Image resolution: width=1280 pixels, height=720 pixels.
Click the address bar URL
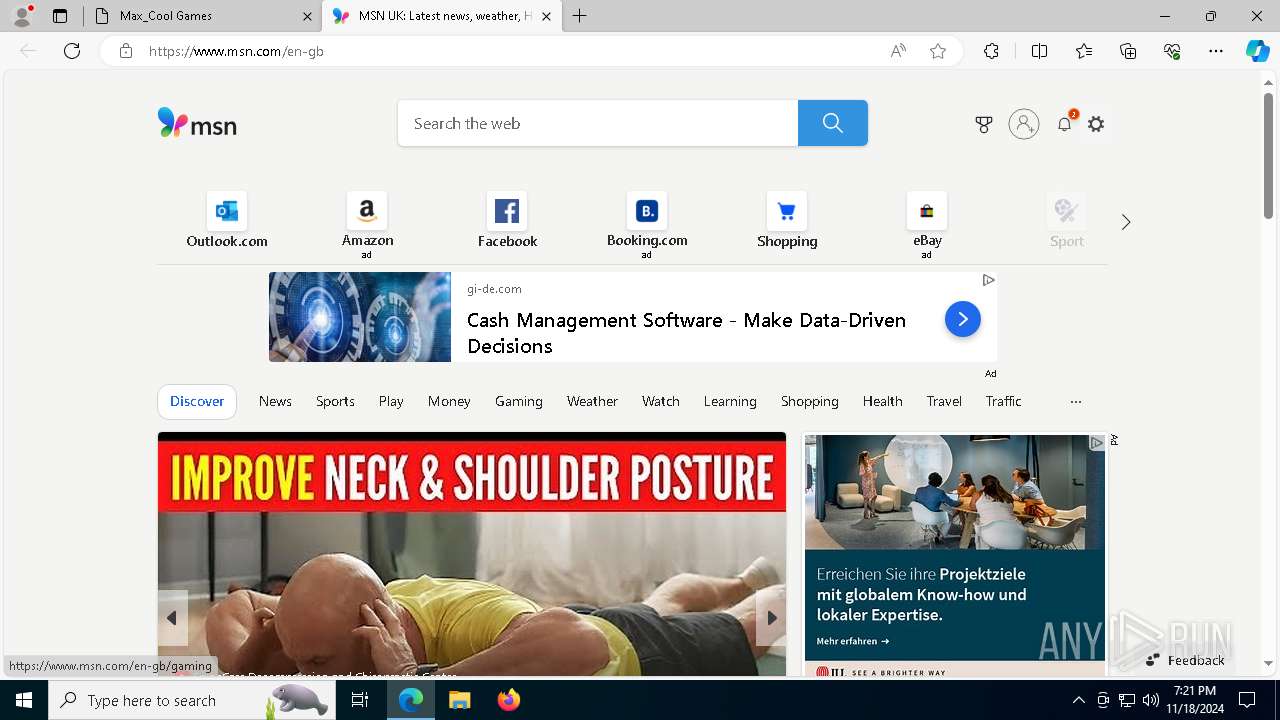click(236, 51)
